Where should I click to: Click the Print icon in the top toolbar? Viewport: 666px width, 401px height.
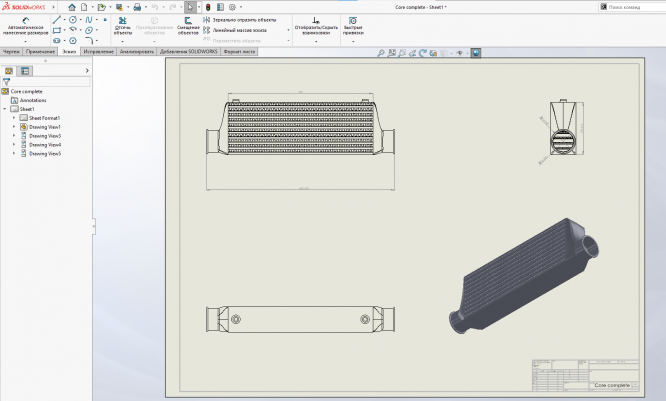tap(137, 7)
